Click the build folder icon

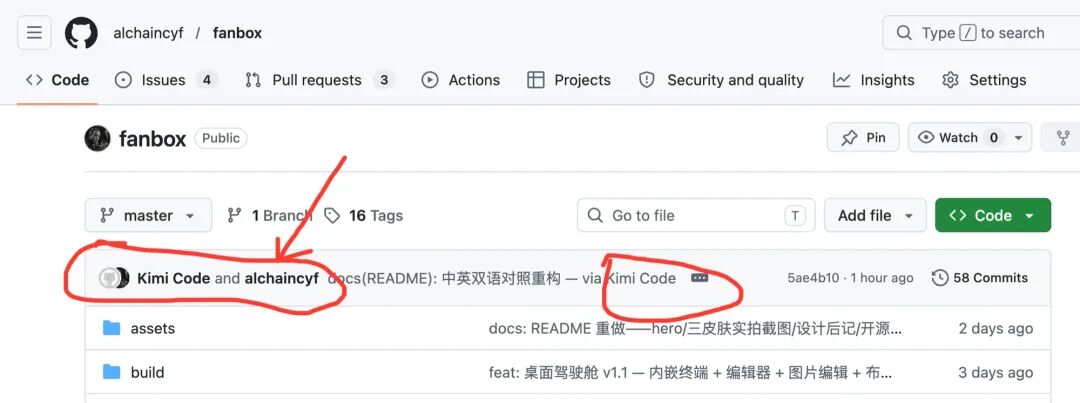[x=112, y=372]
